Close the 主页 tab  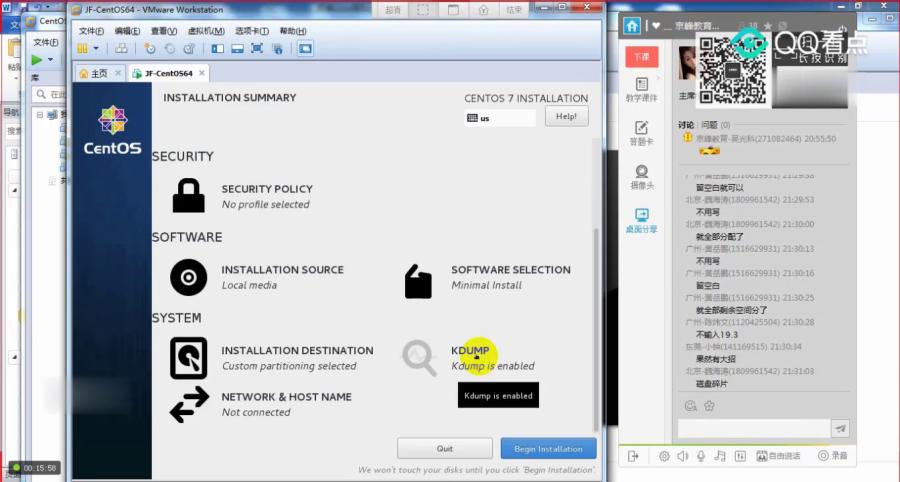click(118, 73)
